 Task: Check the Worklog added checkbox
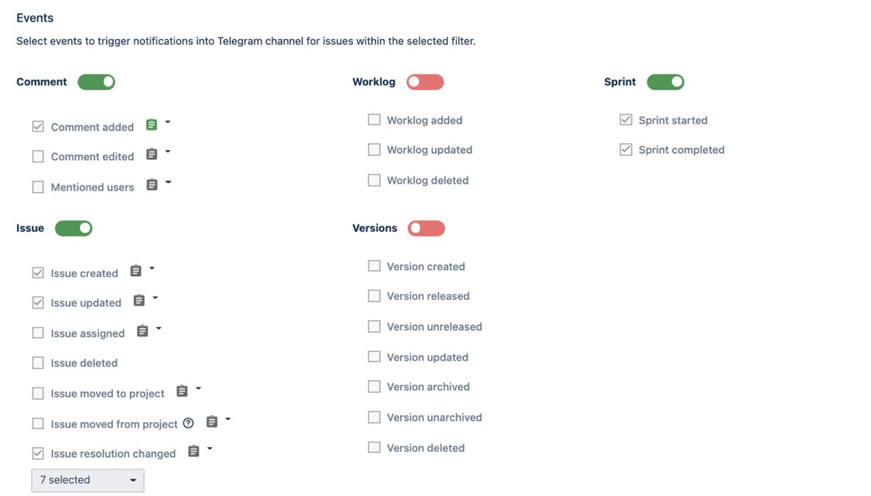[x=374, y=120]
